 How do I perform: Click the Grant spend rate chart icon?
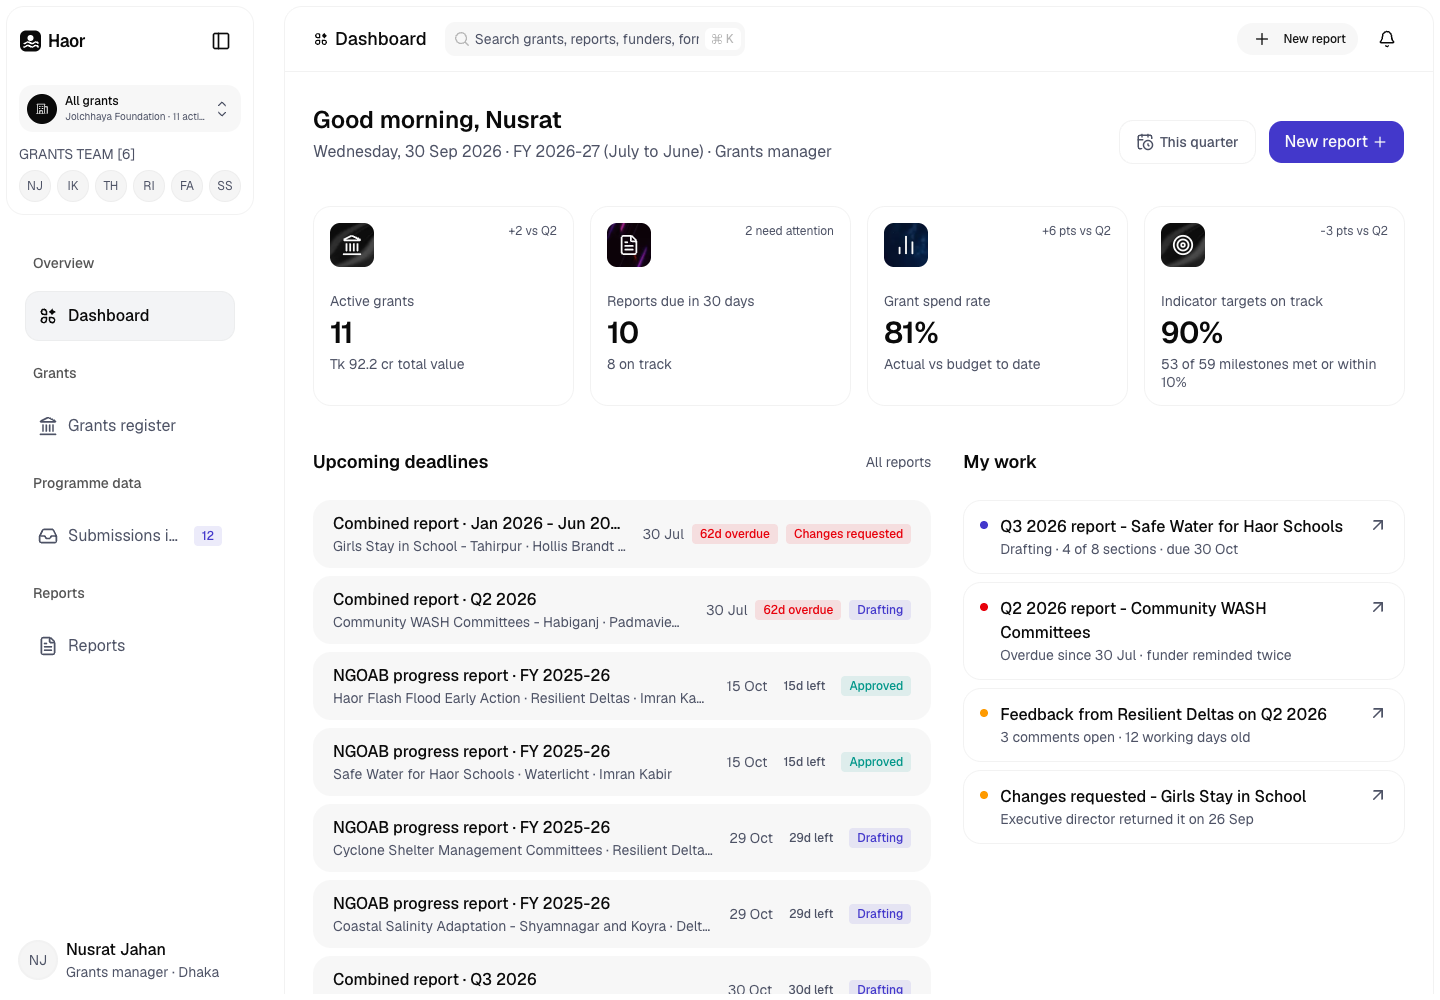click(906, 245)
